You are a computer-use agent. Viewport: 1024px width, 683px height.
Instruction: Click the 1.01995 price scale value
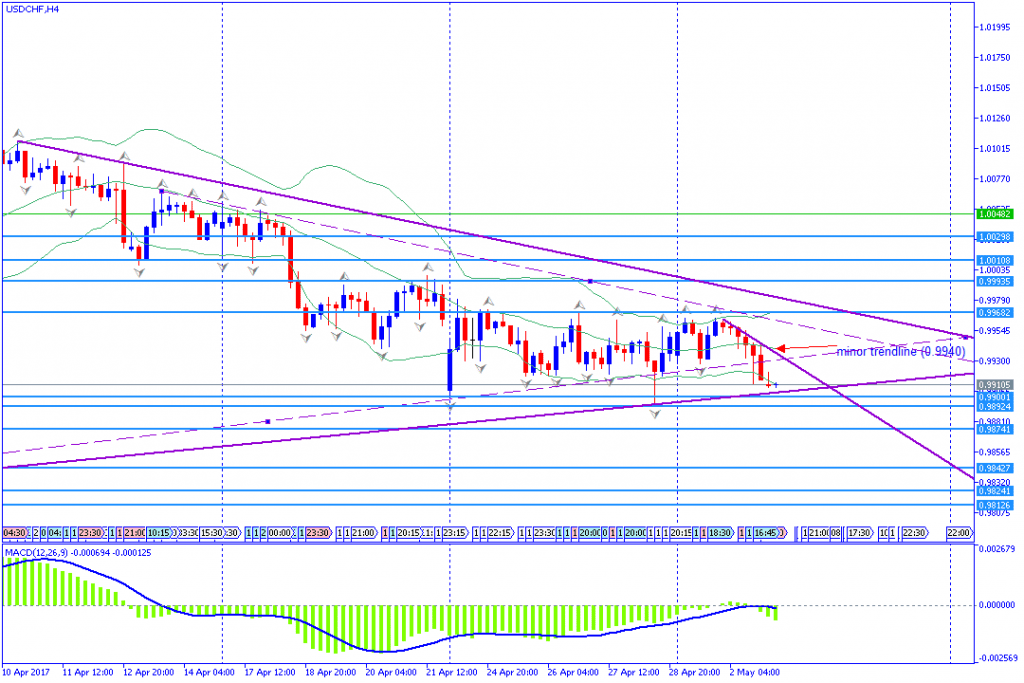[x=994, y=27]
